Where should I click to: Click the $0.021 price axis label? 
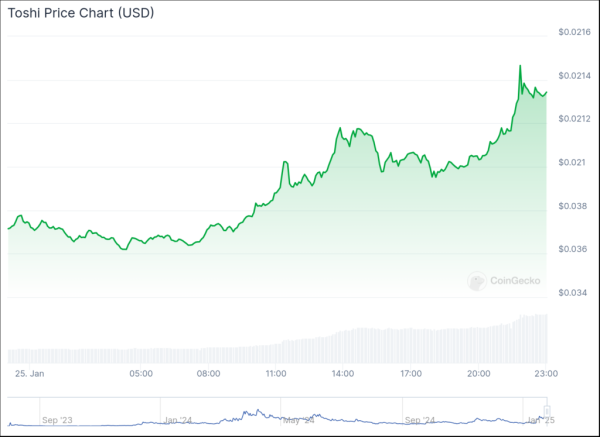(x=571, y=163)
